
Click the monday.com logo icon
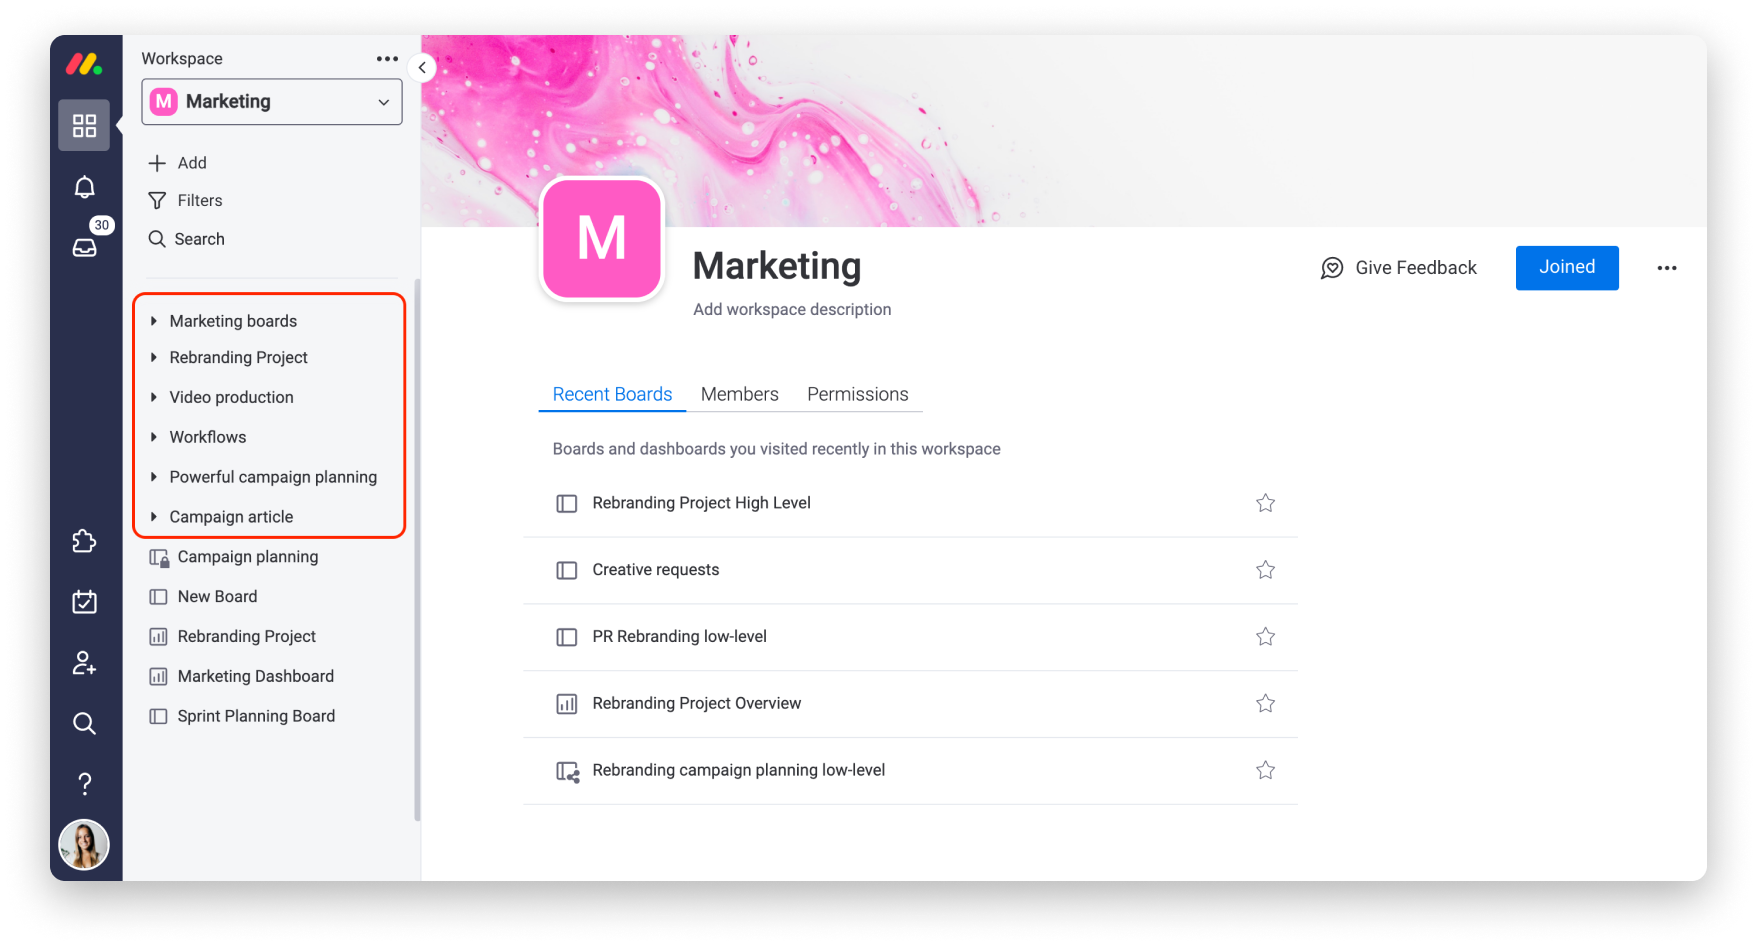click(x=84, y=65)
